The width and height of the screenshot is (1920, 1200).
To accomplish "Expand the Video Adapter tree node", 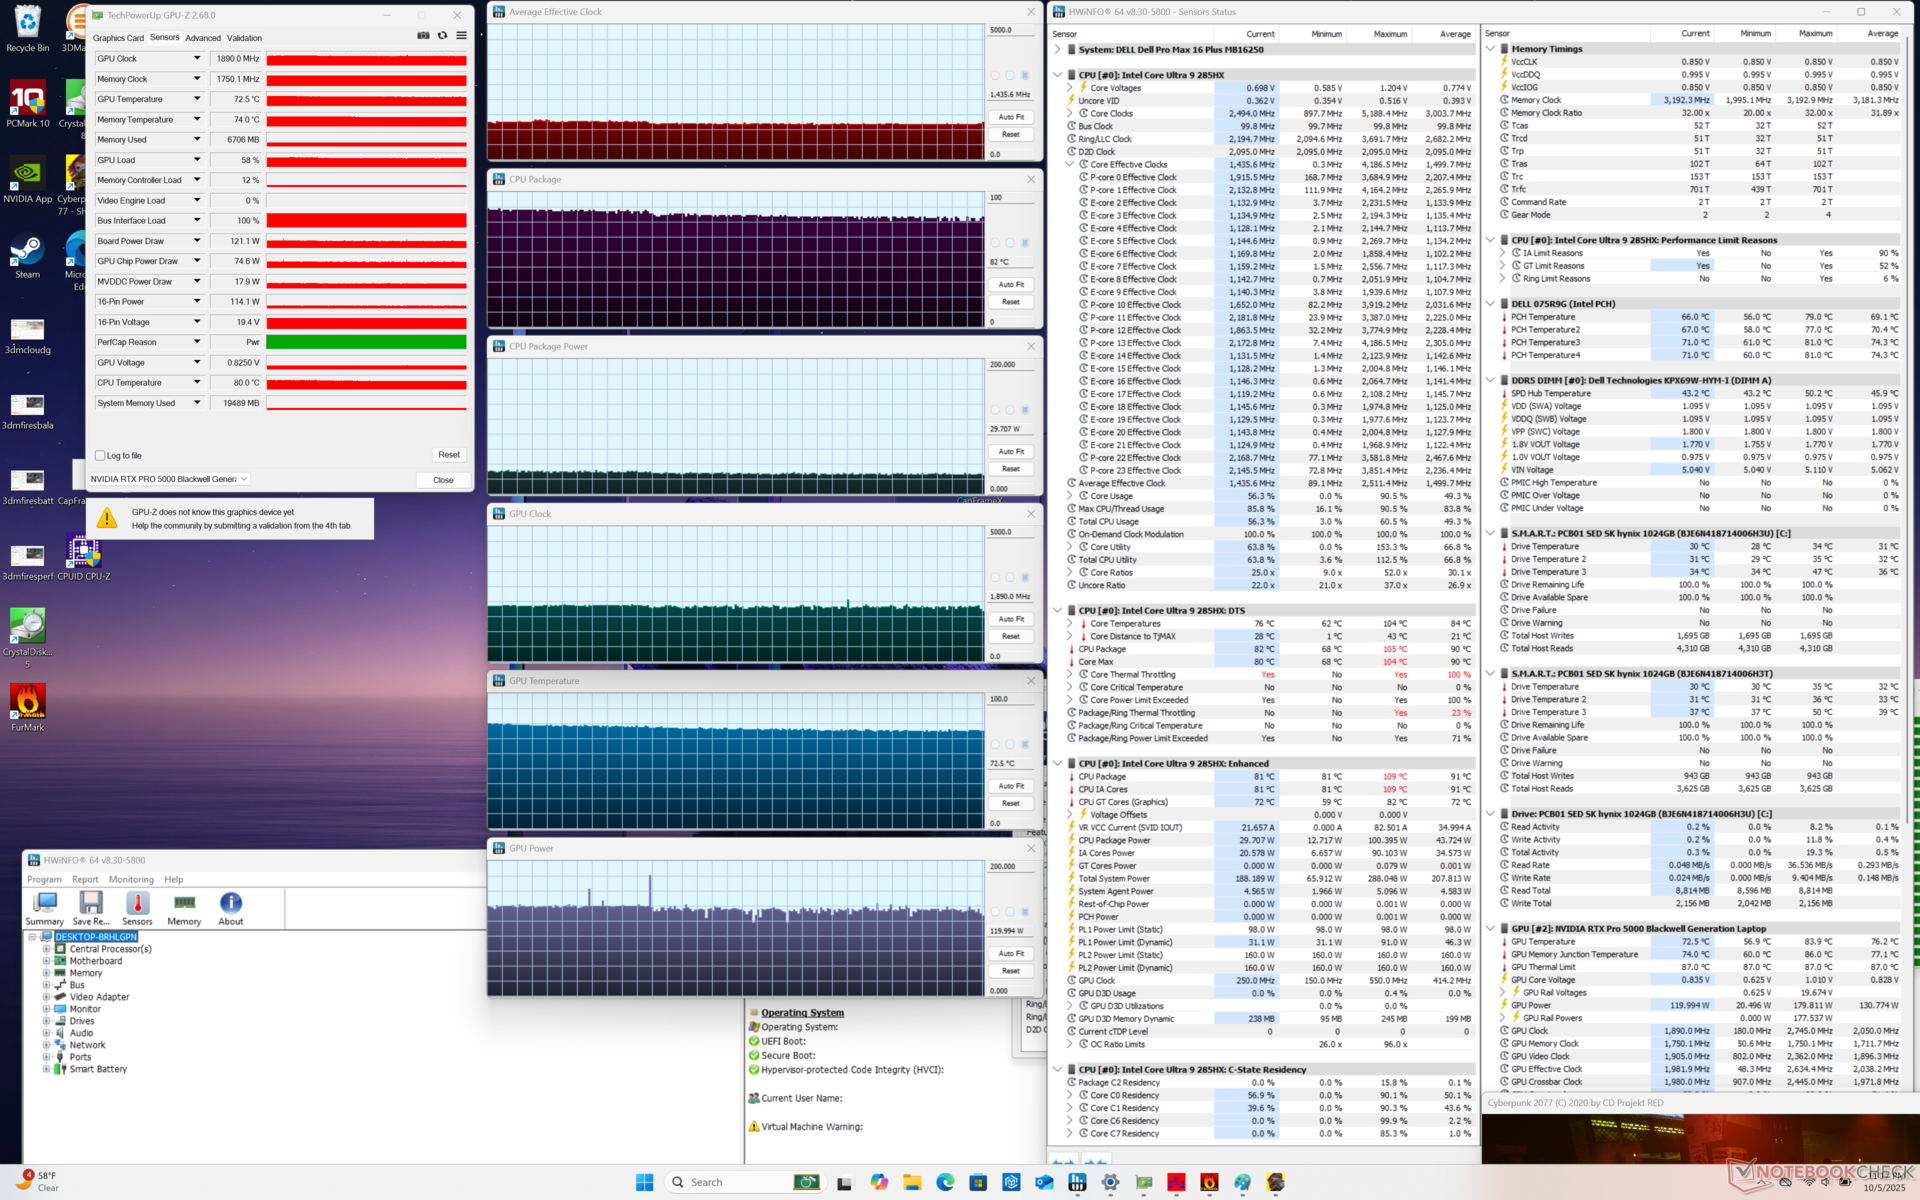I will [x=46, y=997].
